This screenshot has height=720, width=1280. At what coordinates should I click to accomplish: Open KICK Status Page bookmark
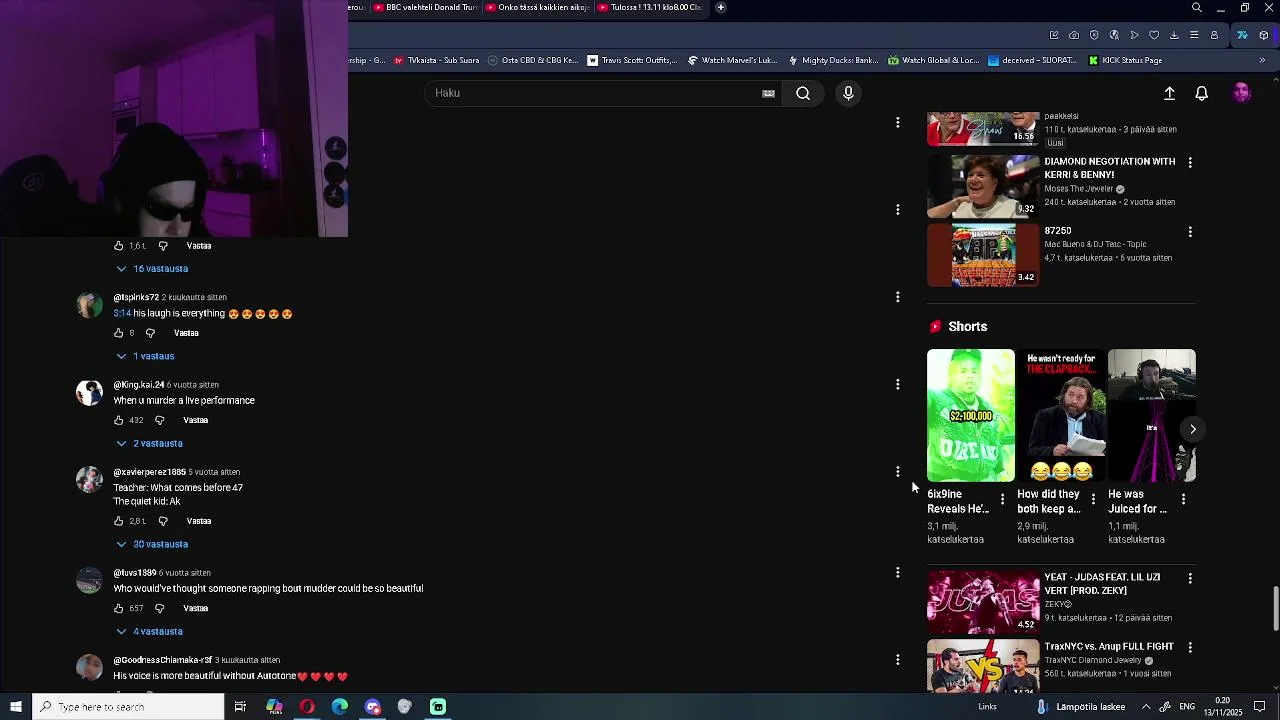pos(1126,60)
